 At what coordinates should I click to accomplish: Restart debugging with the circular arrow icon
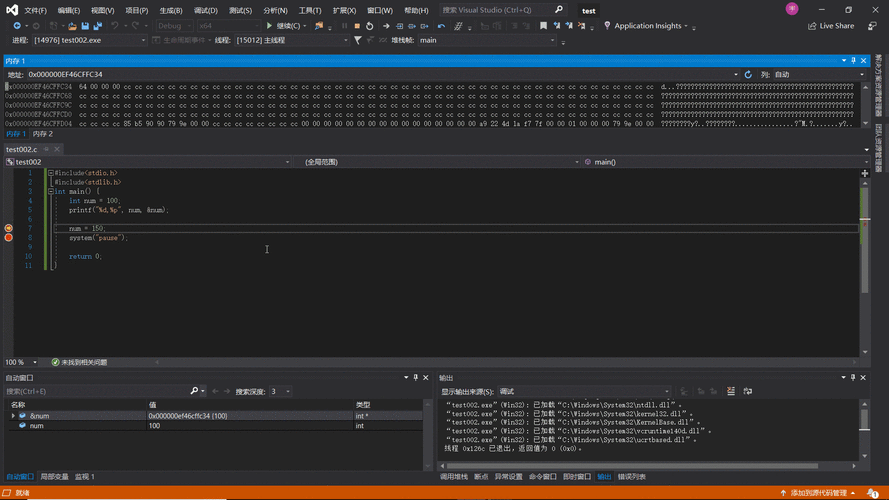tap(370, 26)
